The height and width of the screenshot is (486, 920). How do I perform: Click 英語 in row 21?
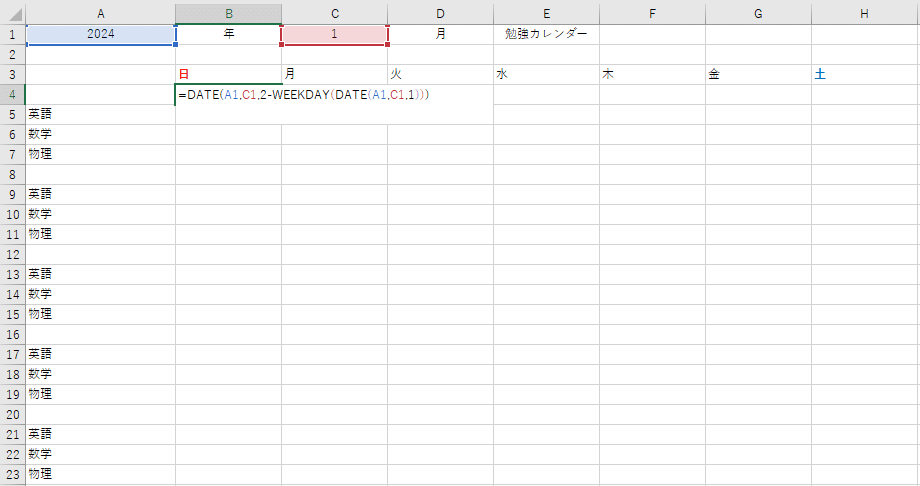pyautogui.click(x=100, y=434)
